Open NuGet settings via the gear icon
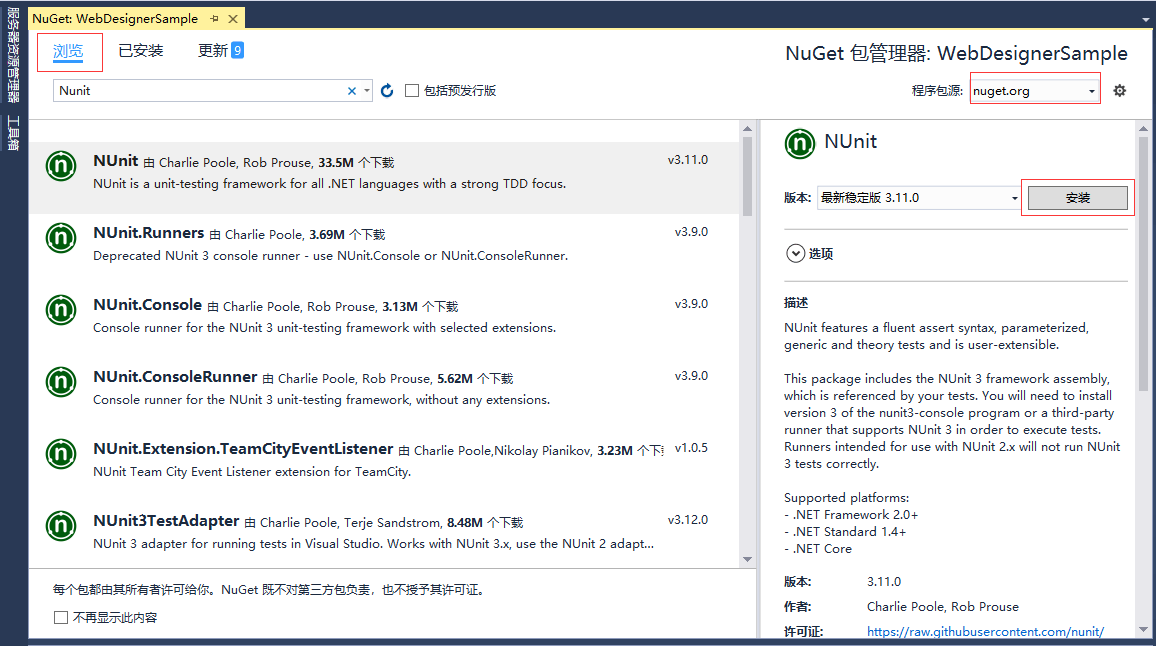Image resolution: width=1156 pixels, height=646 pixels. (x=1119, y=89)
